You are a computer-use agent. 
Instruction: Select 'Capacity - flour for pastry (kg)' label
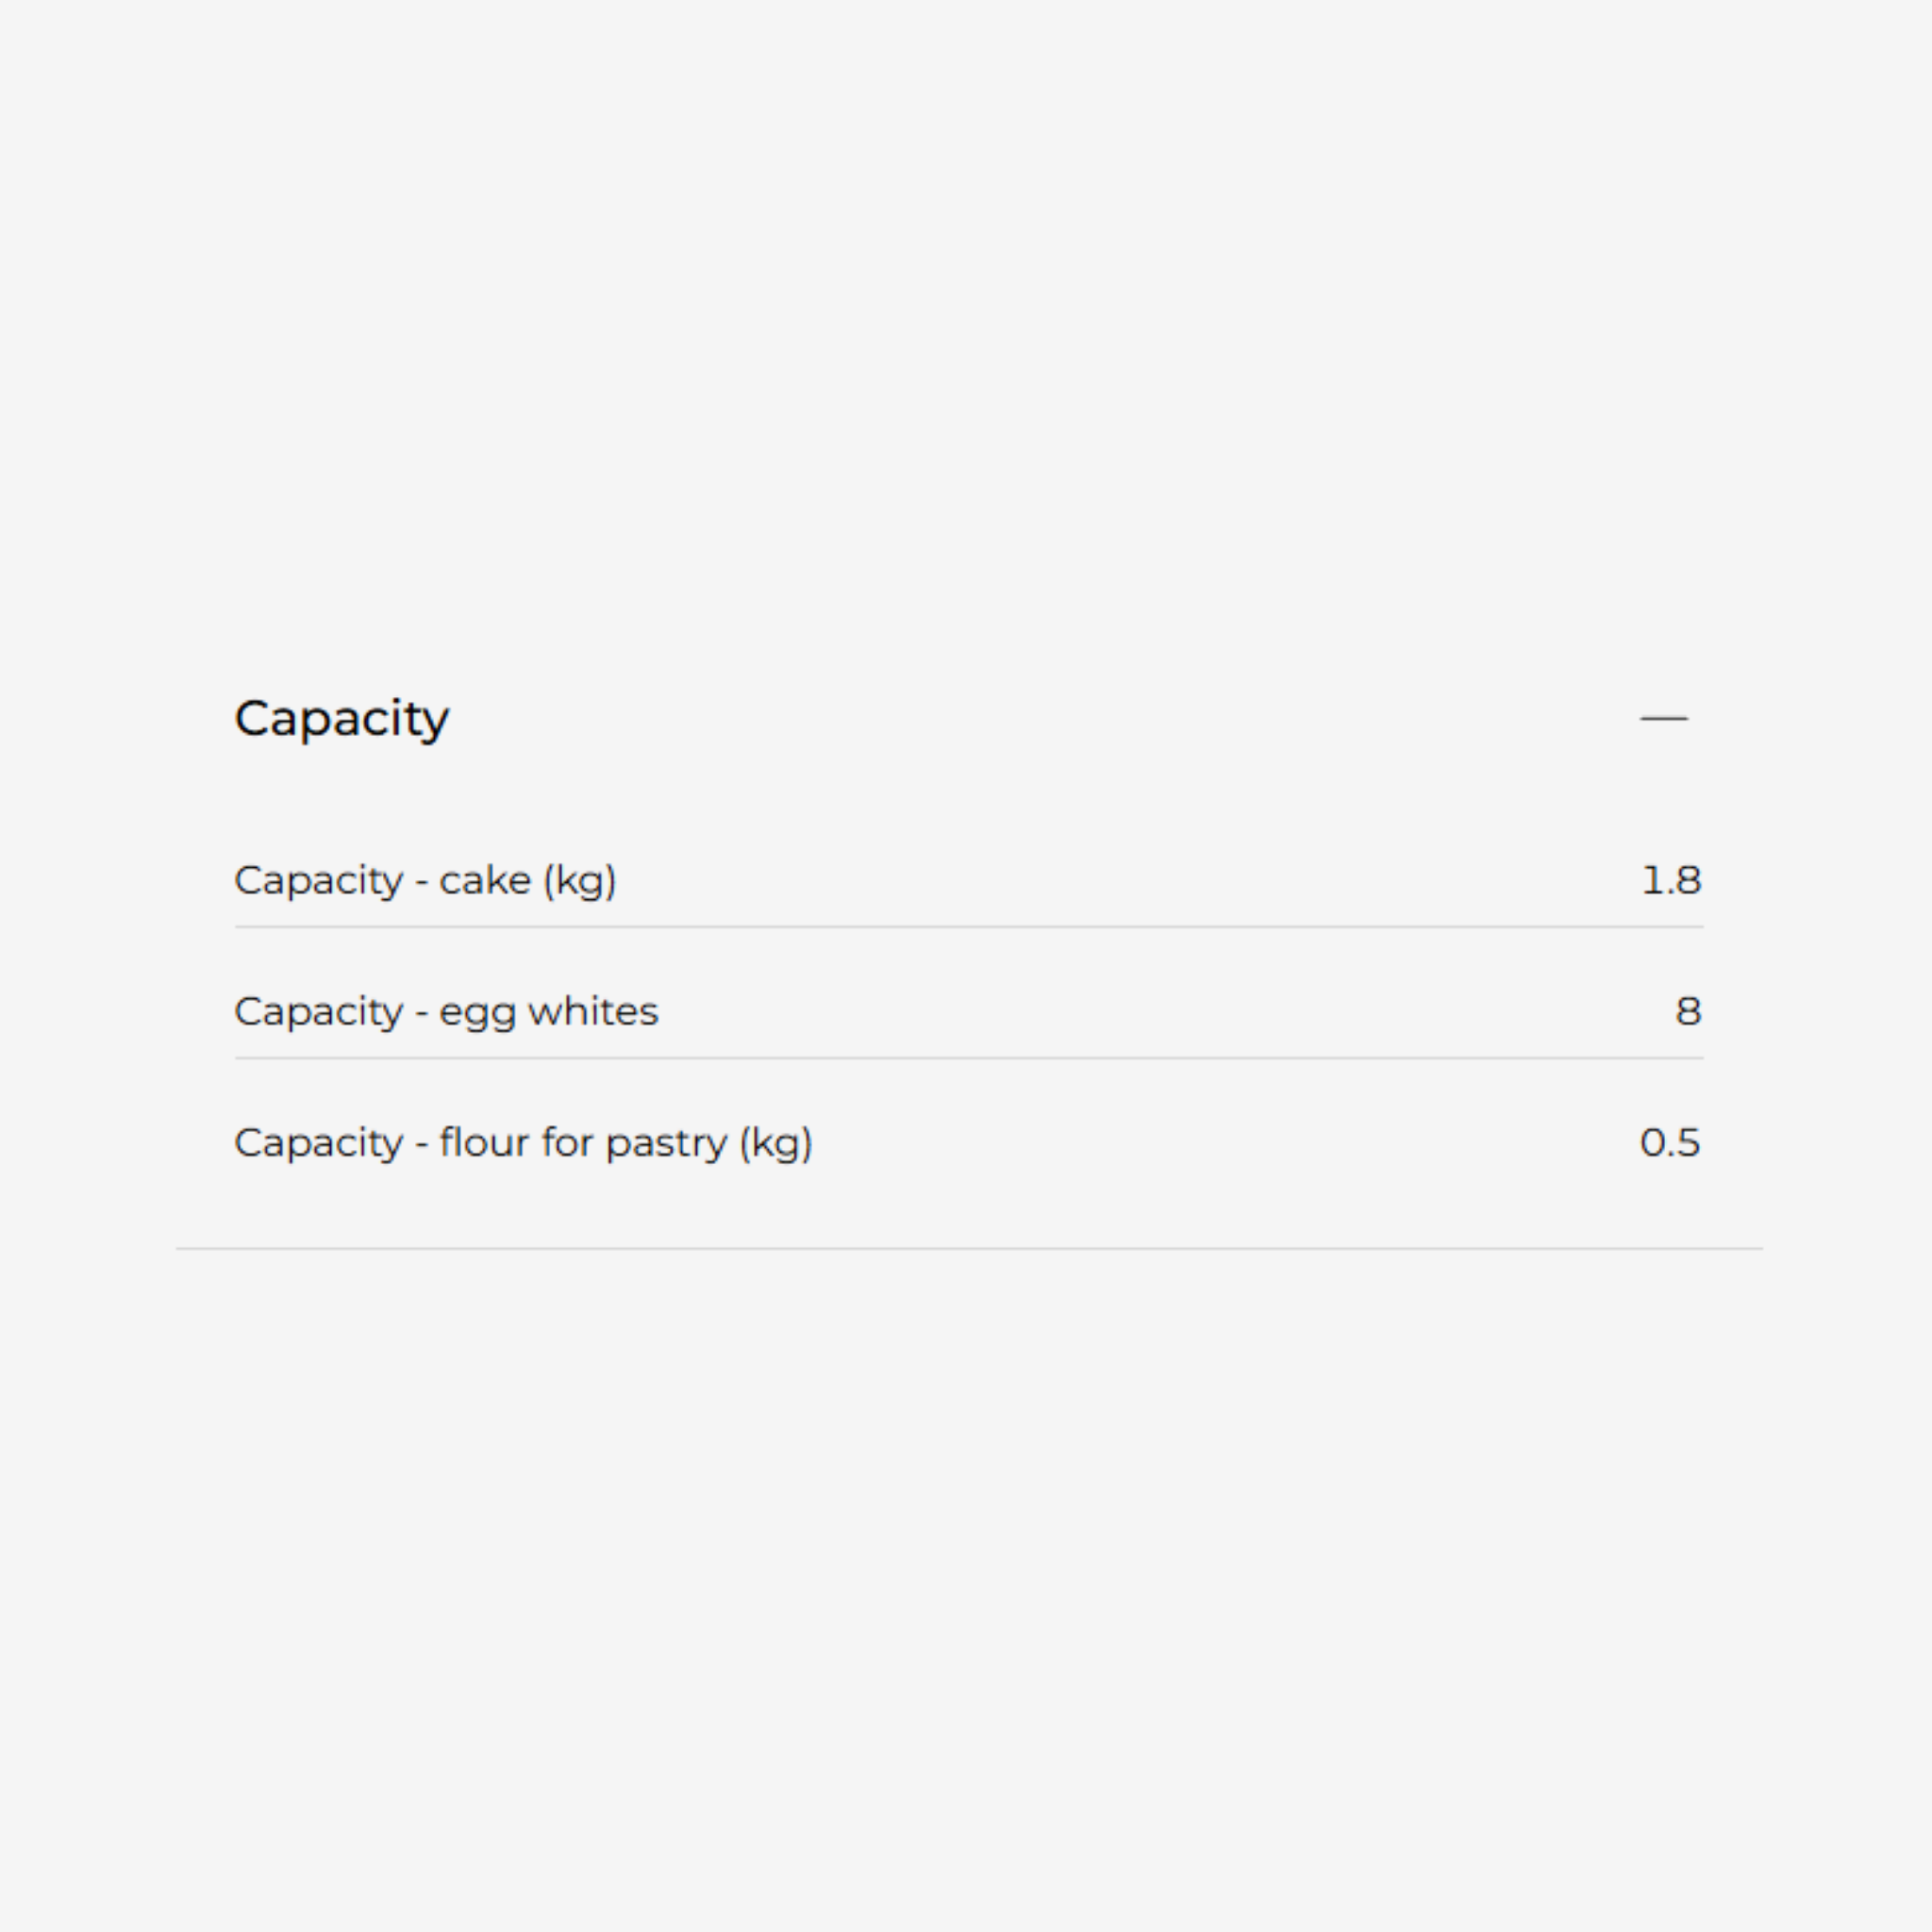pos(523,1143)
